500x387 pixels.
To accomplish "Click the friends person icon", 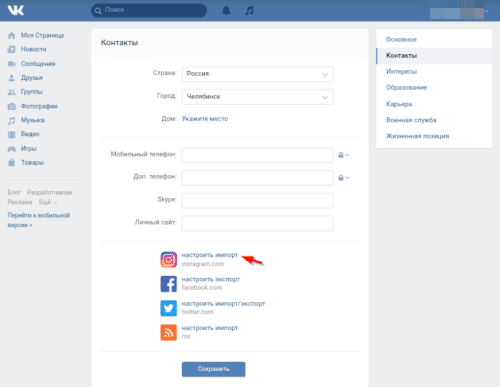I will coord(12,78).
